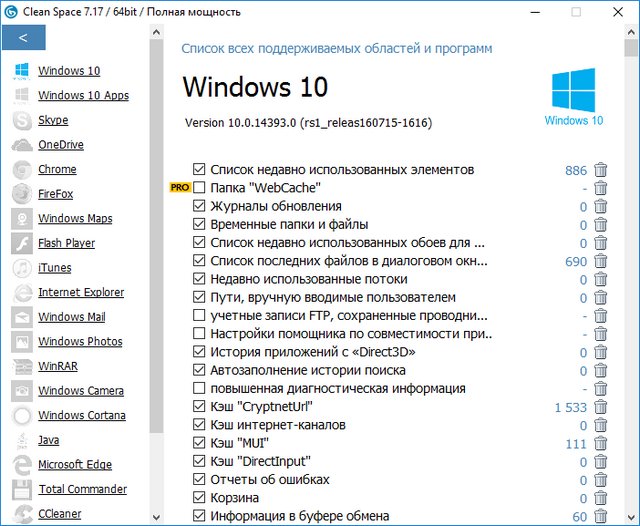Click Version 10.0.14393.0 text
640x526 pixels.
tap(309, 123)
